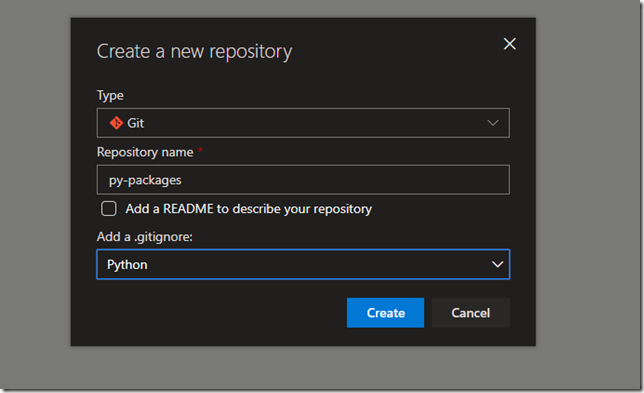Open the repository Type dropdown showing Git
Image resolution: width=644 pixels, height=393 pixels.
tap(303, 123)
